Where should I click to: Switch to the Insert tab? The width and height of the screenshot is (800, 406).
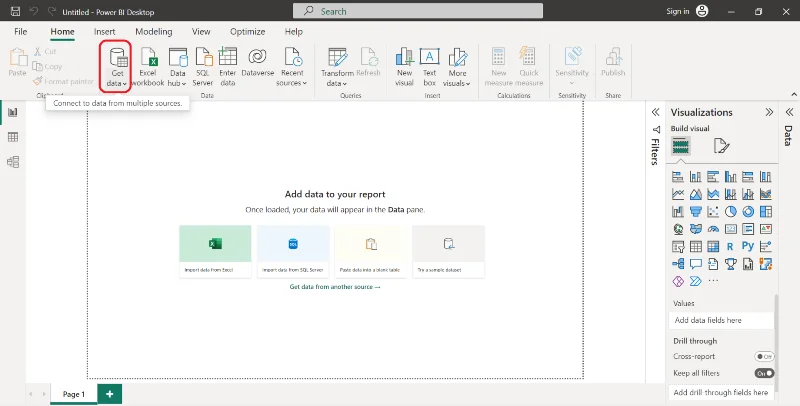pos(105,32)
